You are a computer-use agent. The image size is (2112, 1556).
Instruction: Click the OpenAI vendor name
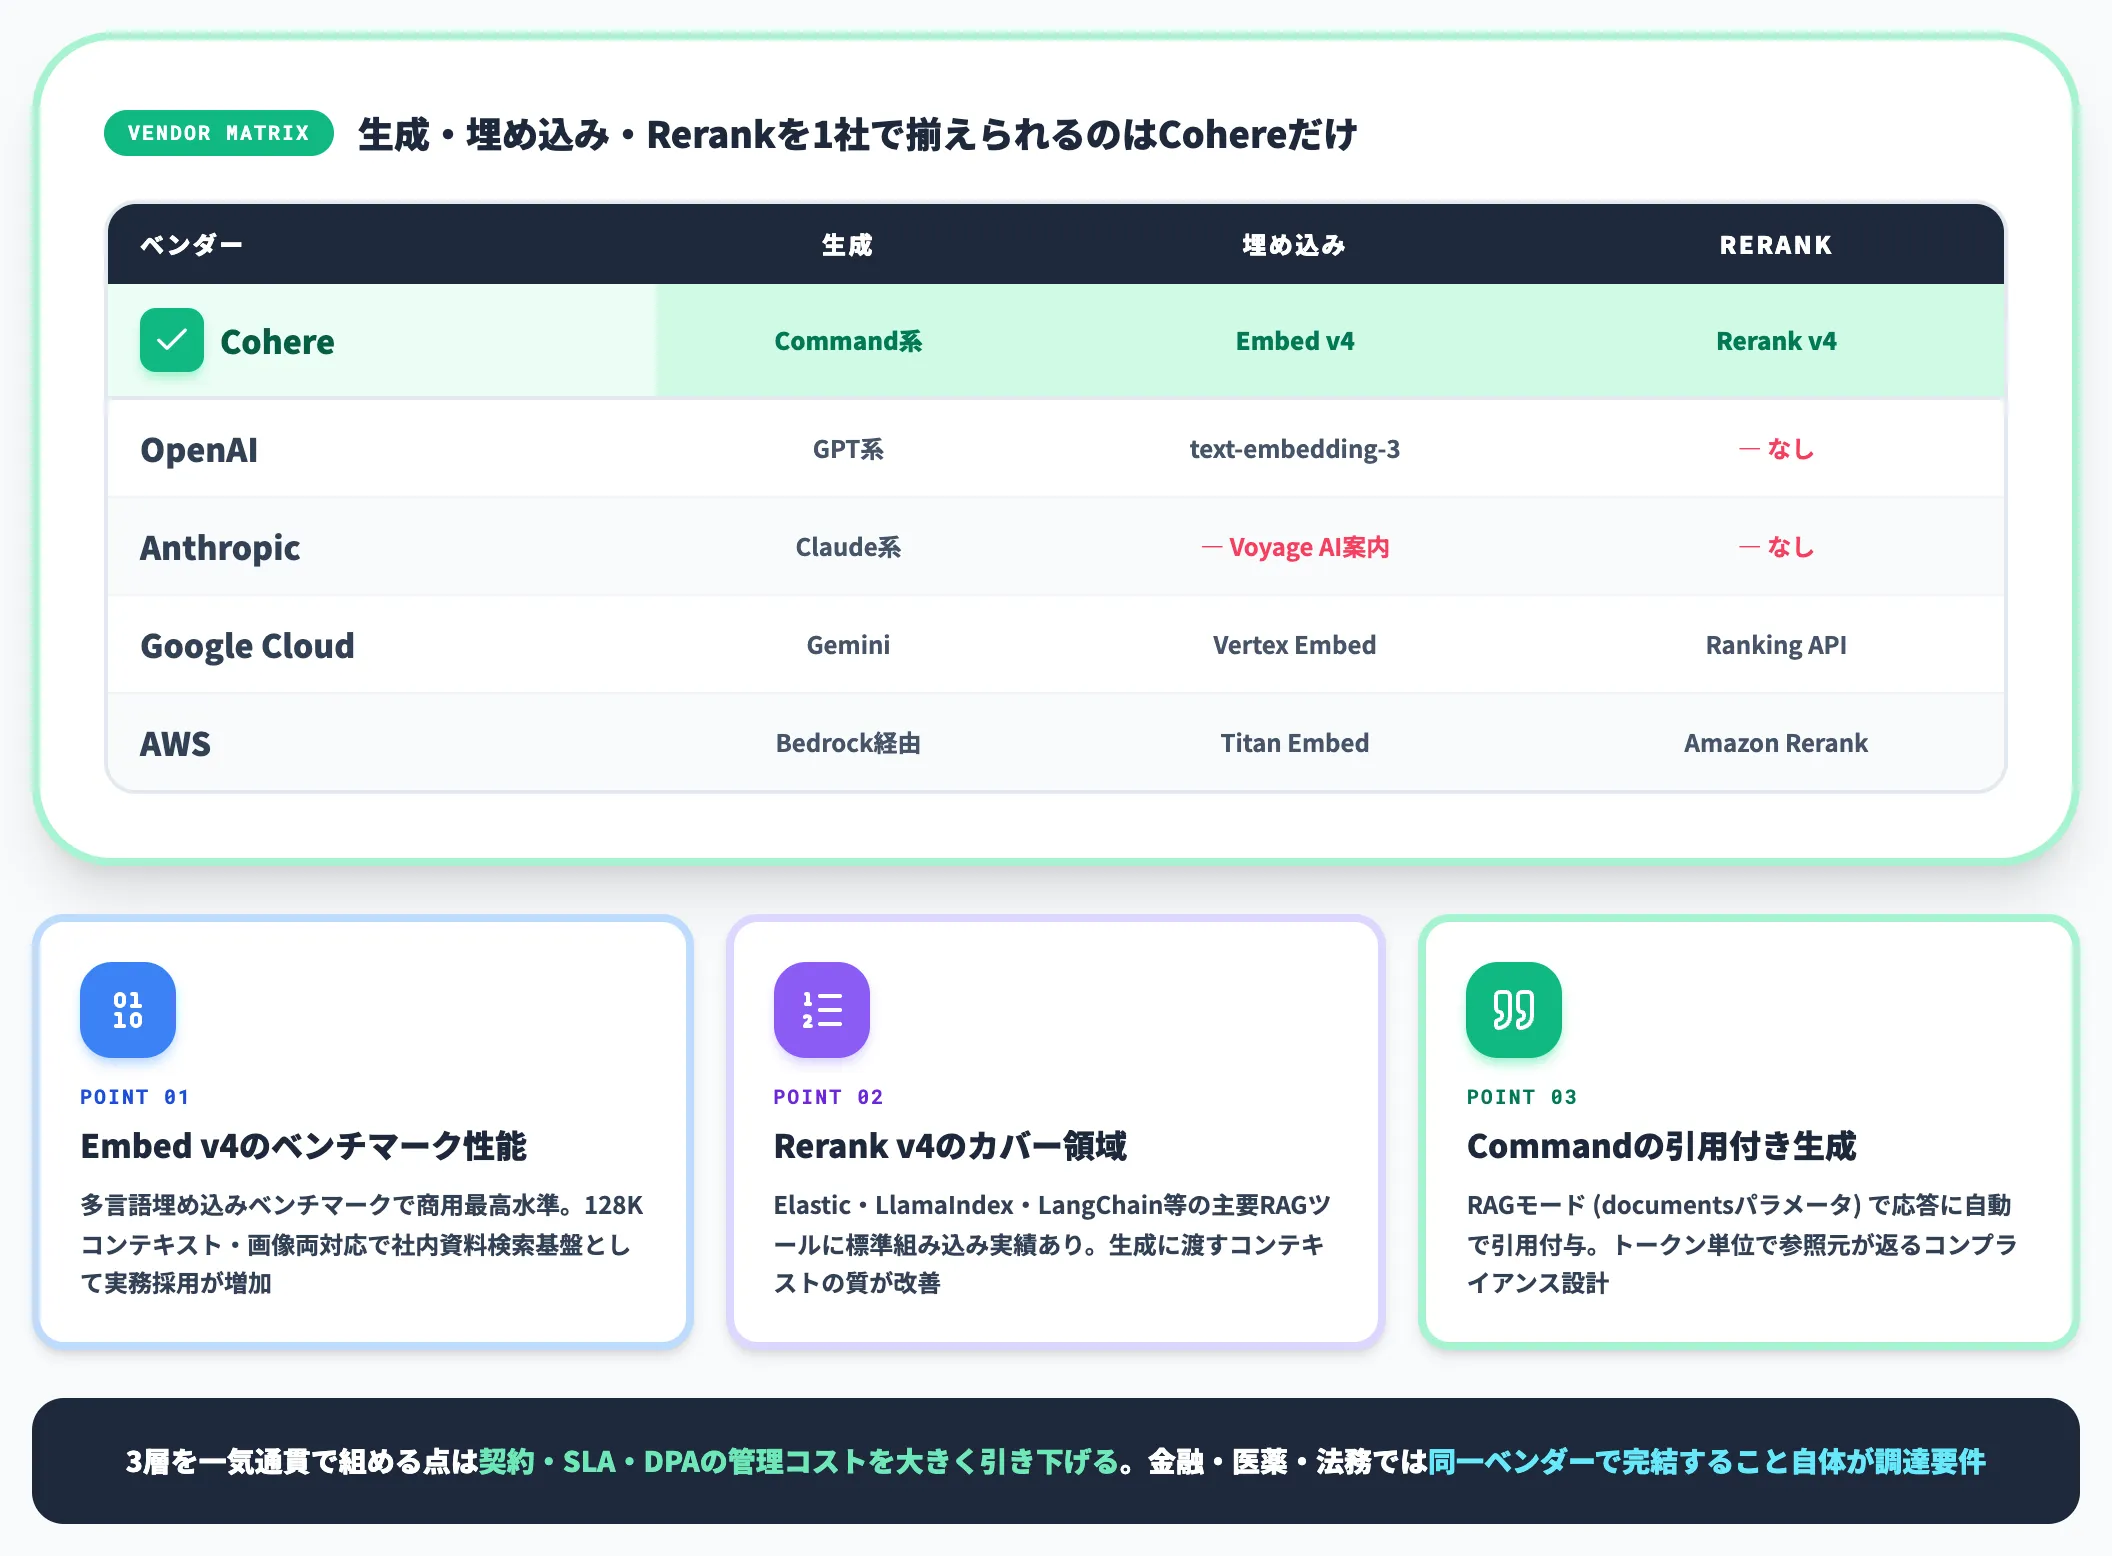coord(199,450)
